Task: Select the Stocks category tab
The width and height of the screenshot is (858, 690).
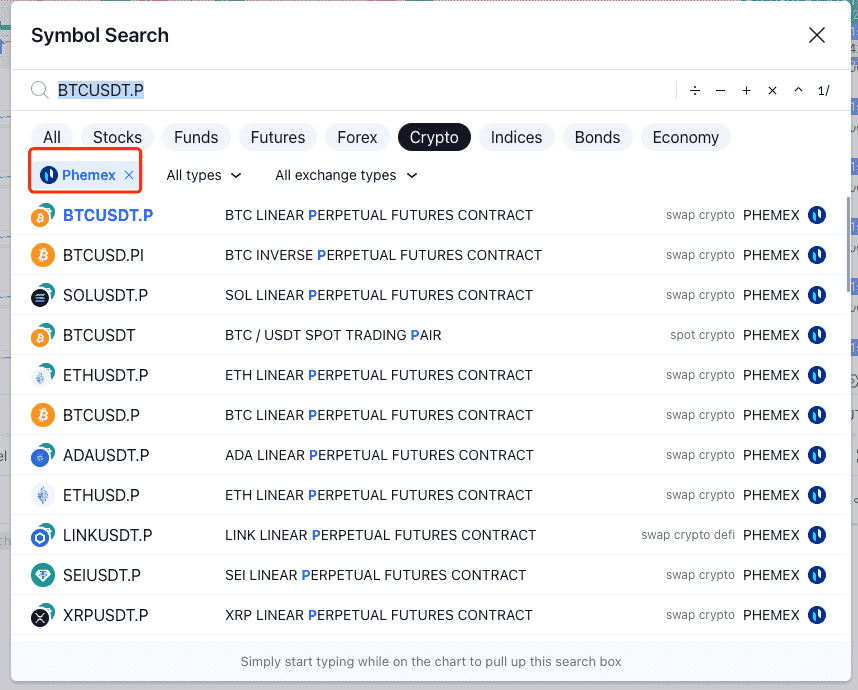Action: (117, 137)
